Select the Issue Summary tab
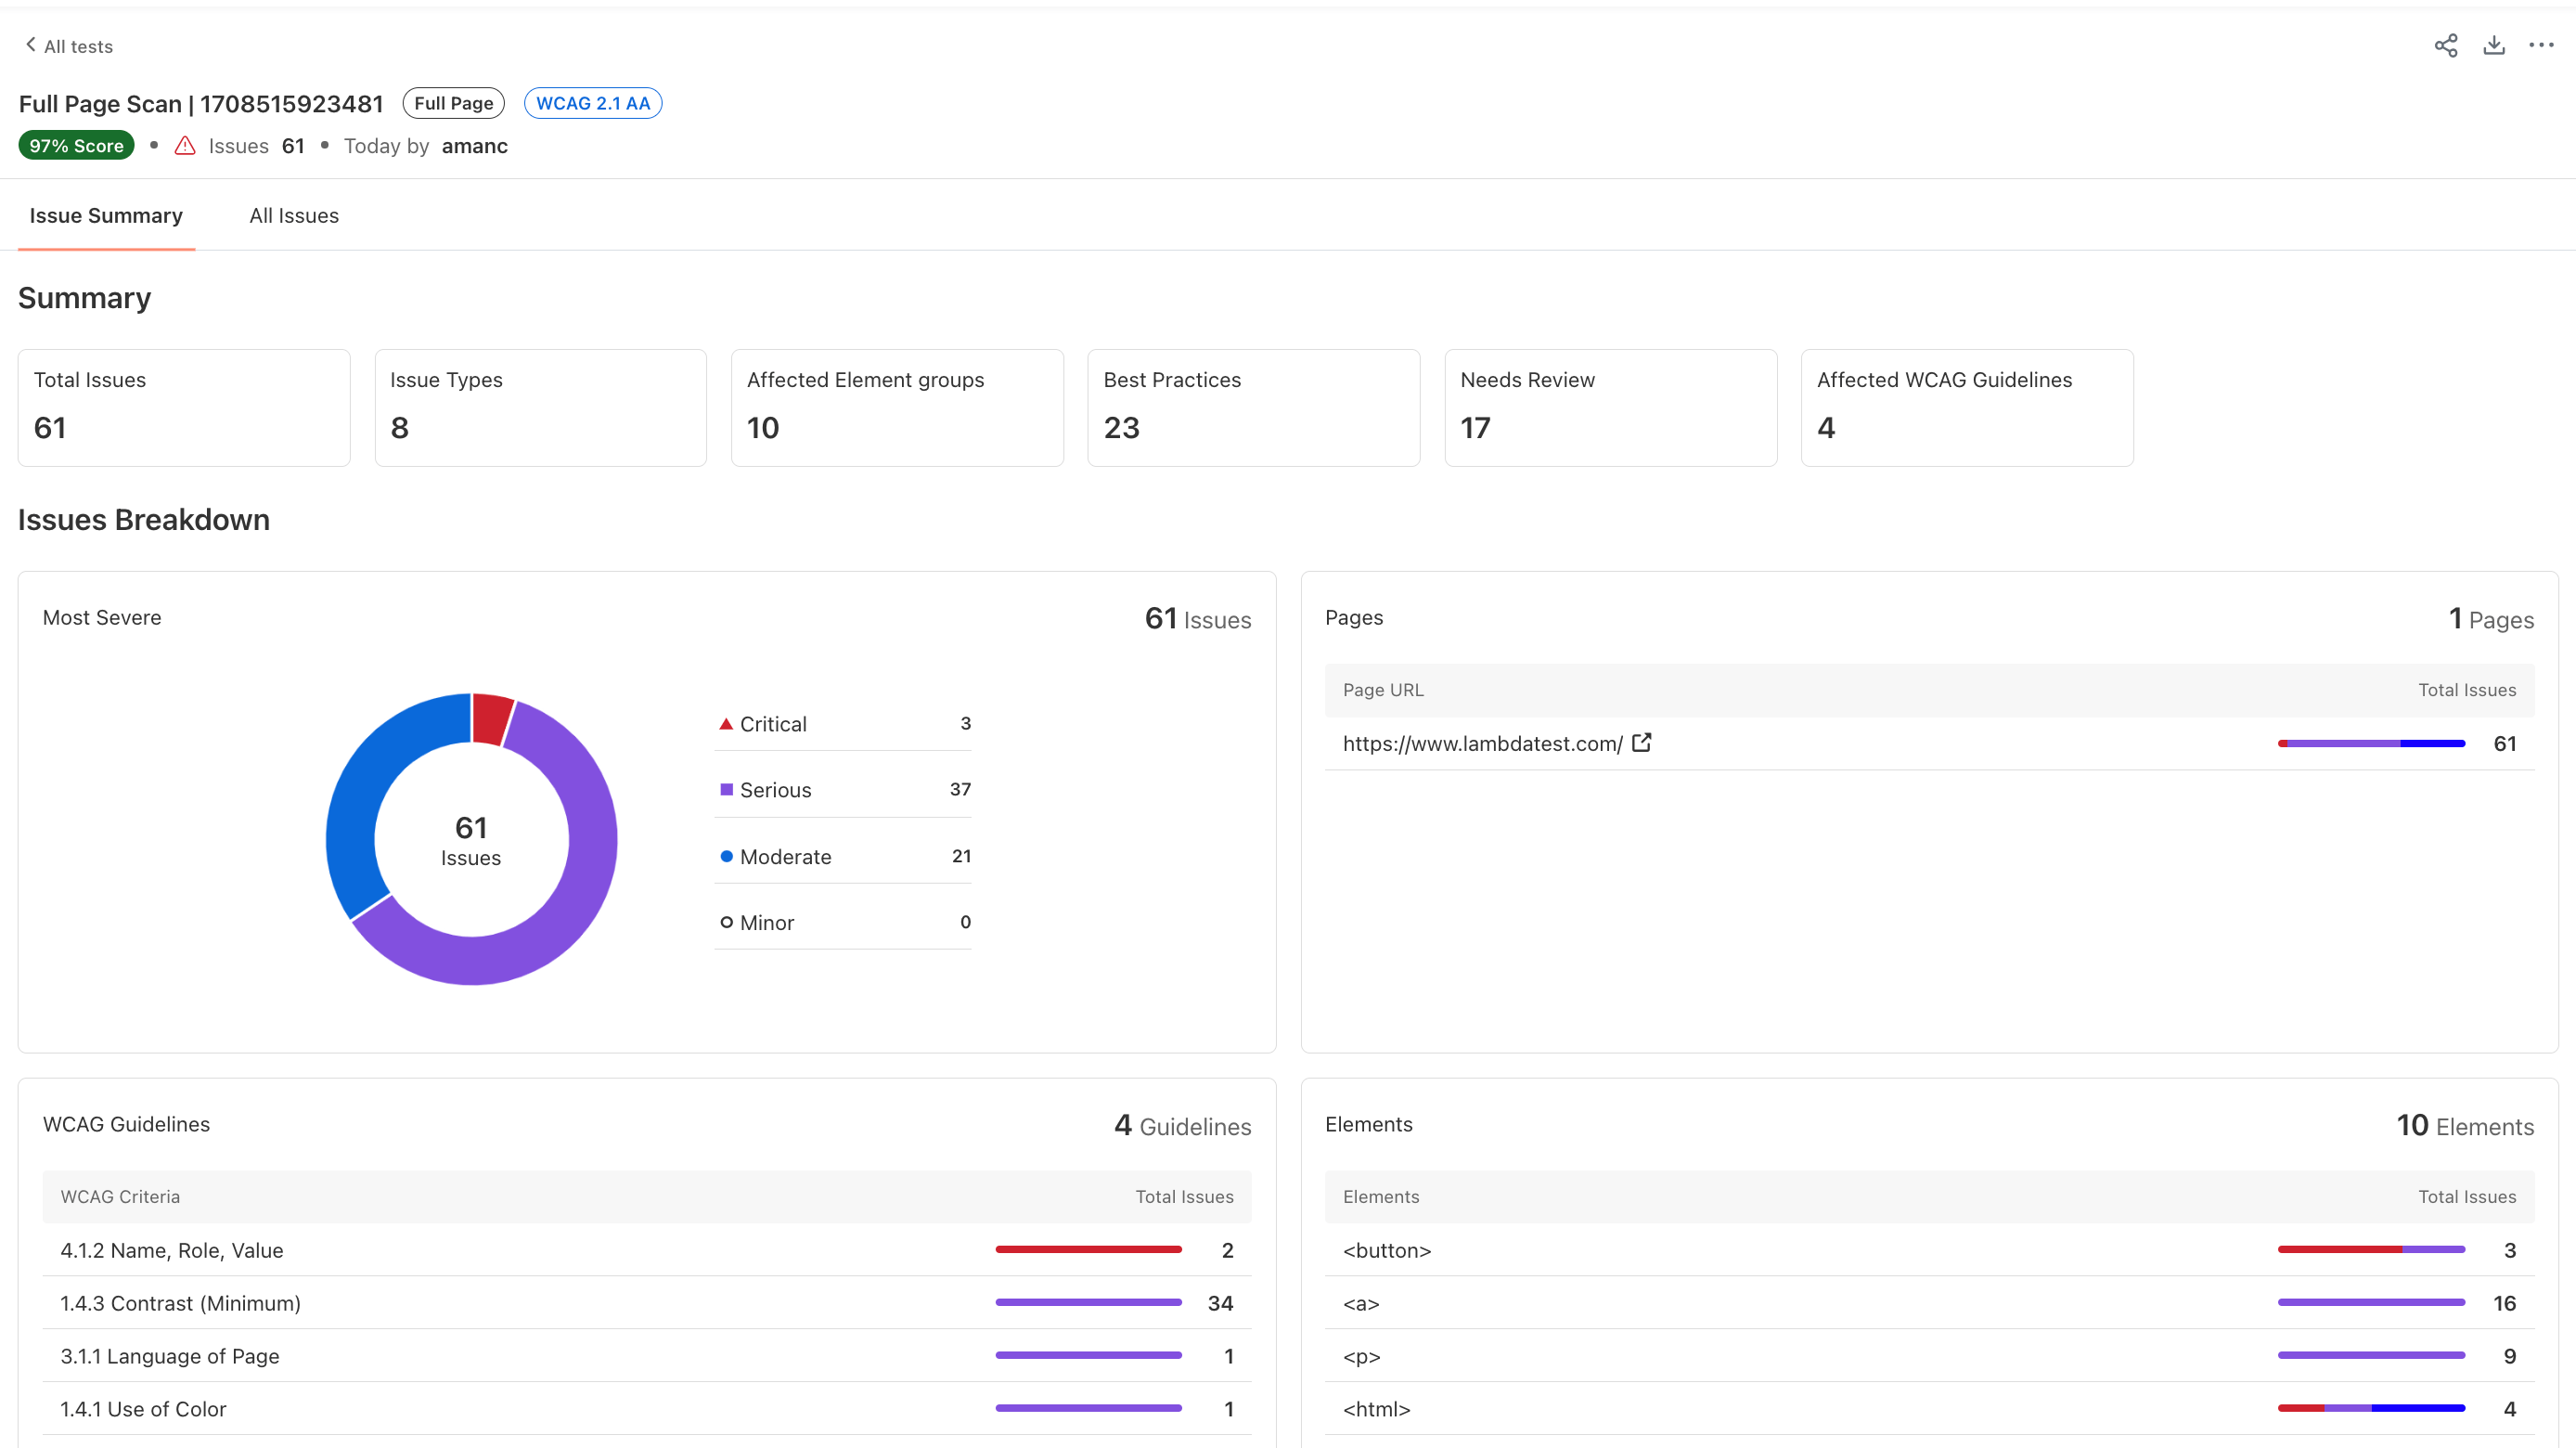2576x1448 pixels. tap(106, 216)
